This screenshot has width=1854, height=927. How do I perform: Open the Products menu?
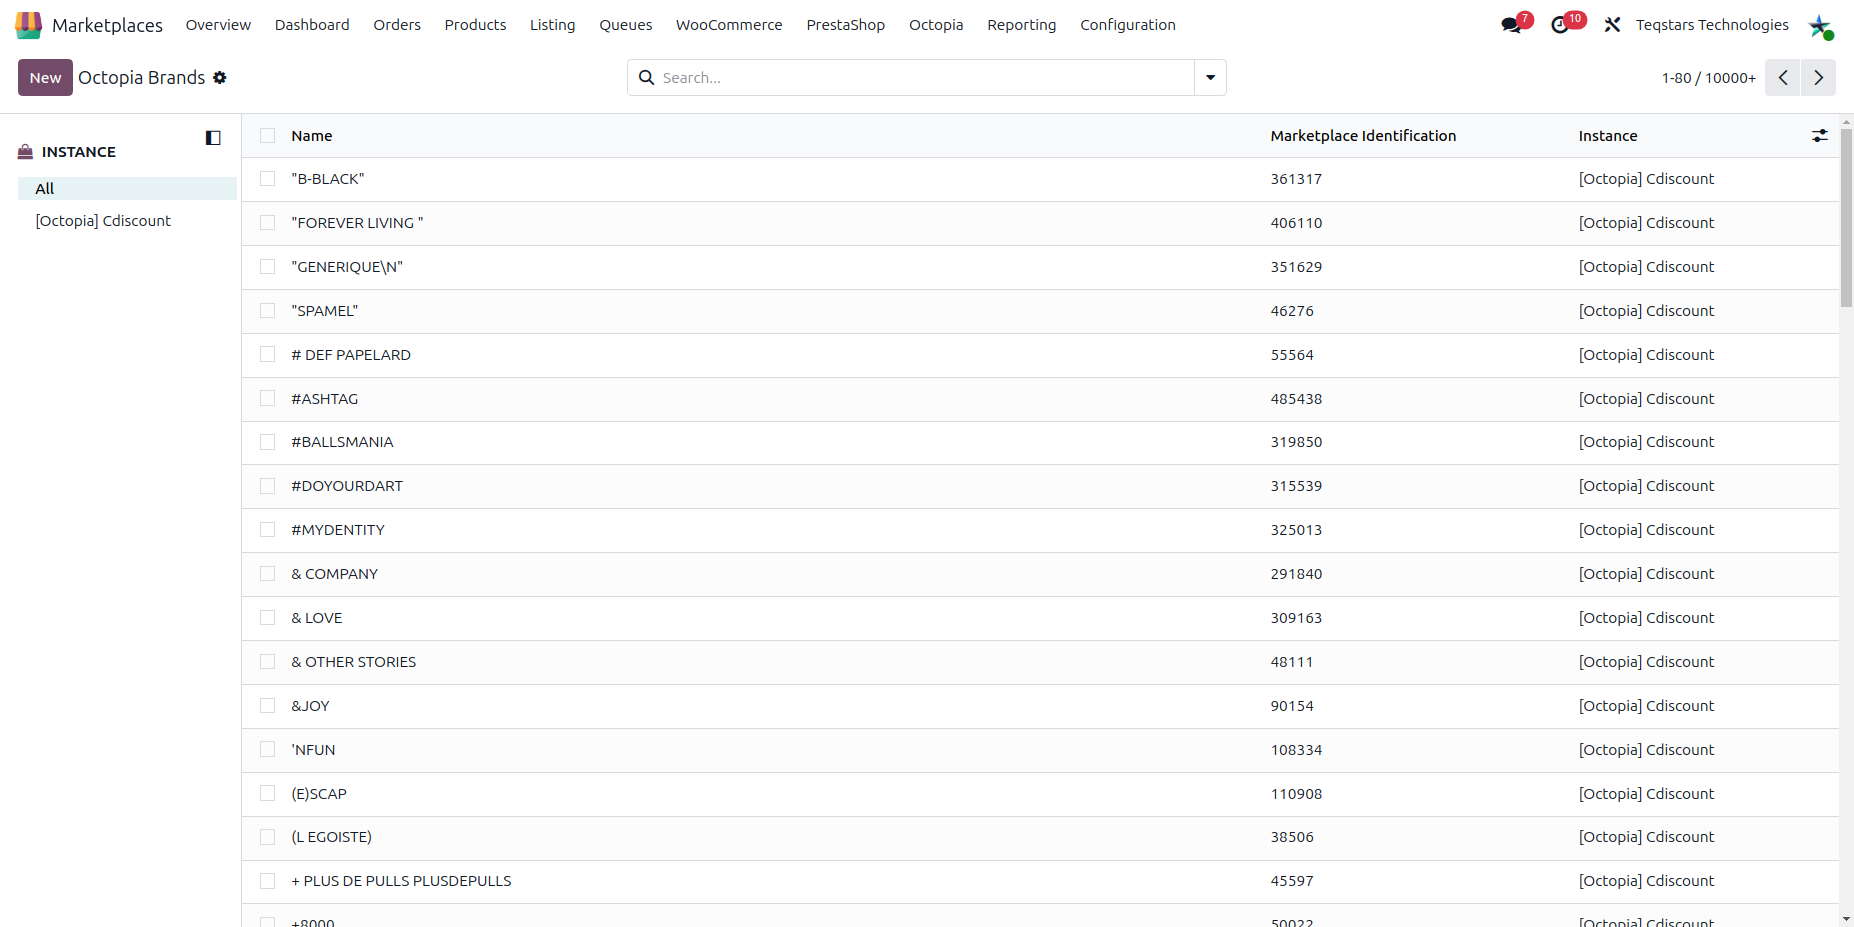tap(475, 25)
